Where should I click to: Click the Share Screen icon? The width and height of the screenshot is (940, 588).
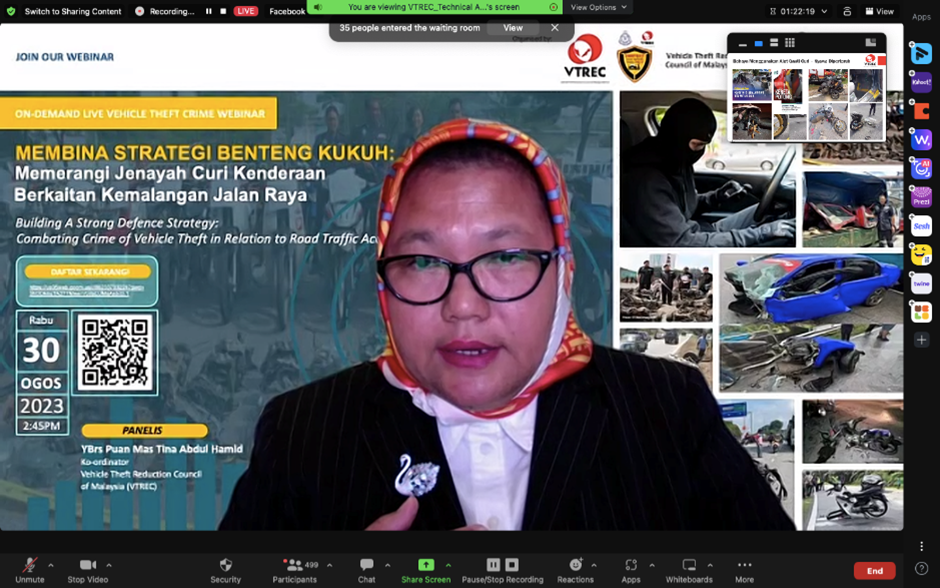pyautogui.click(x=426, y=565)
